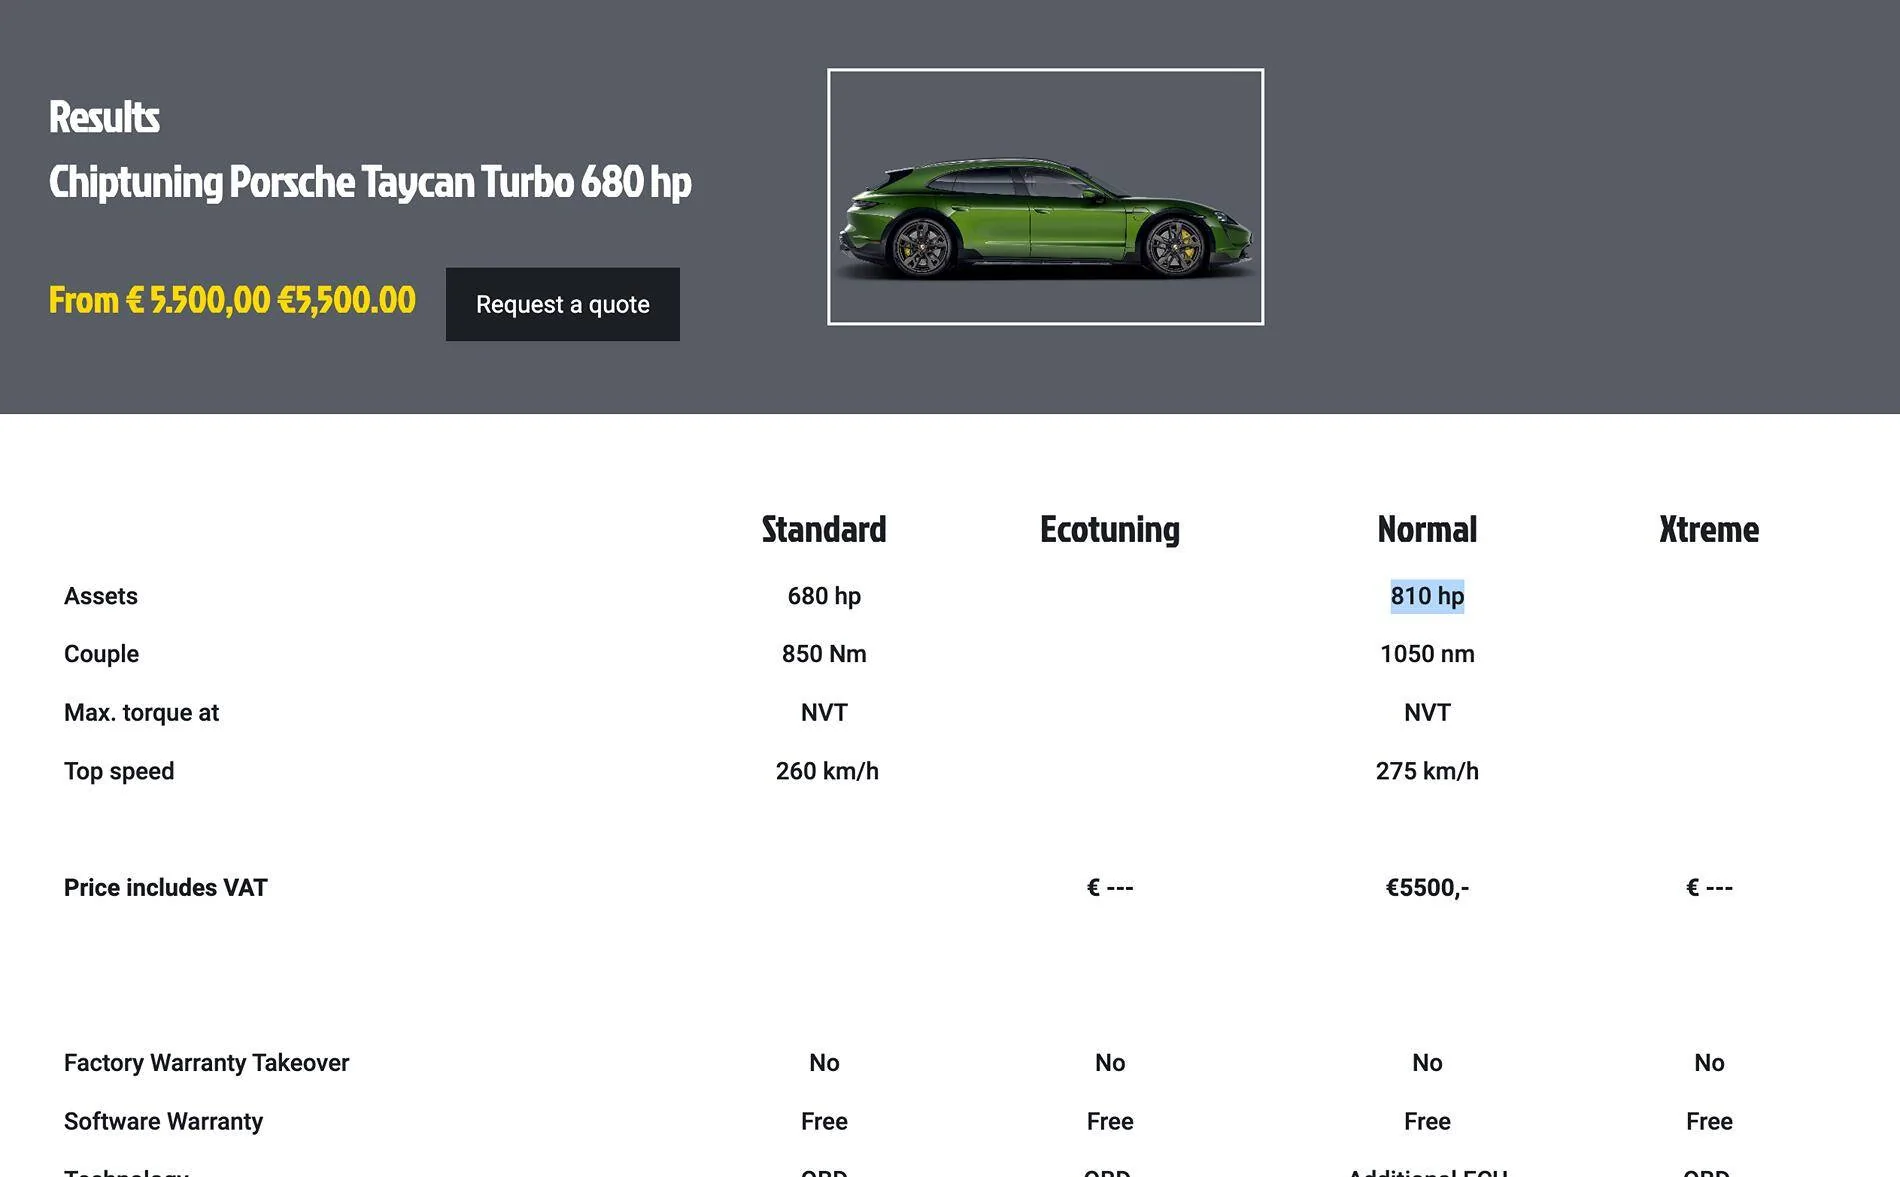Image resolution: width=1900 pixels, height=1177 pixels.
Task: Click NVT in the Standard column
Action: click(x=824, y=713)
